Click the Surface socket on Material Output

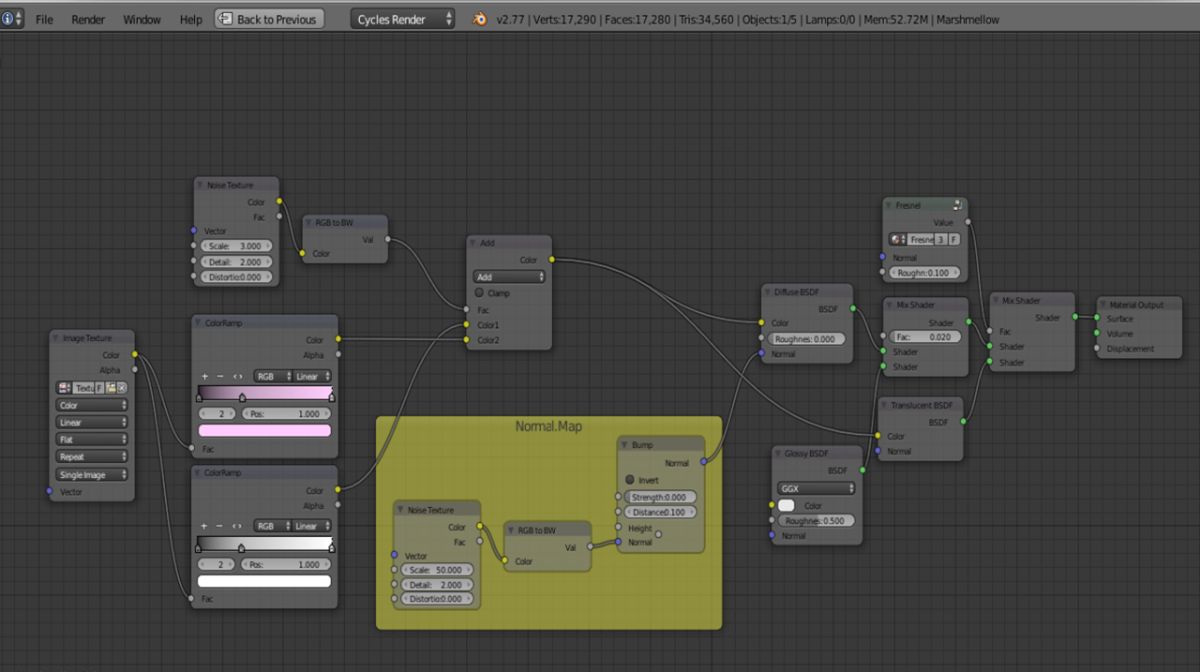(1097, 319)
